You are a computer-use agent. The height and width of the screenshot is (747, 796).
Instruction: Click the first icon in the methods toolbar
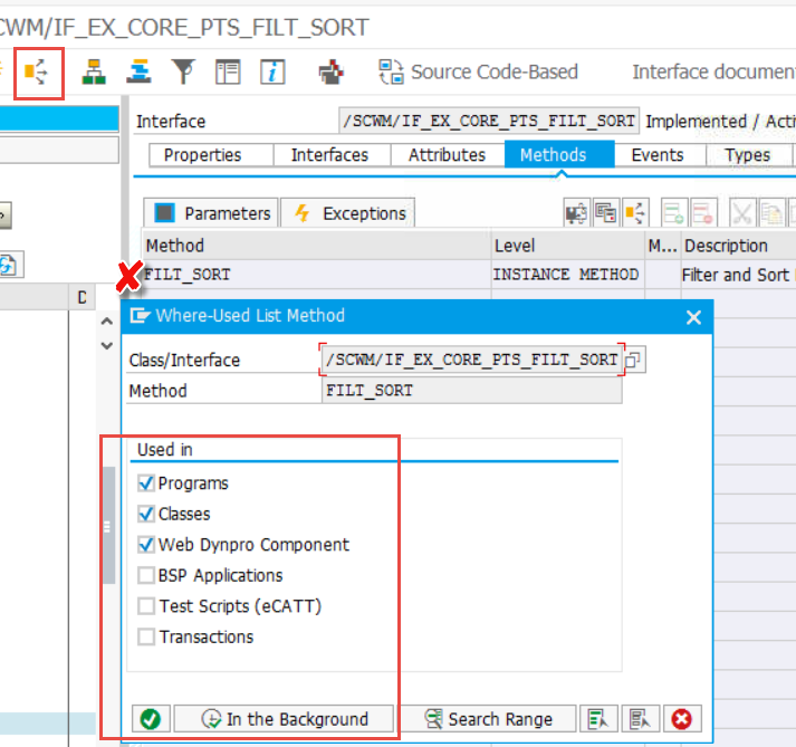[x=577, y=212]
